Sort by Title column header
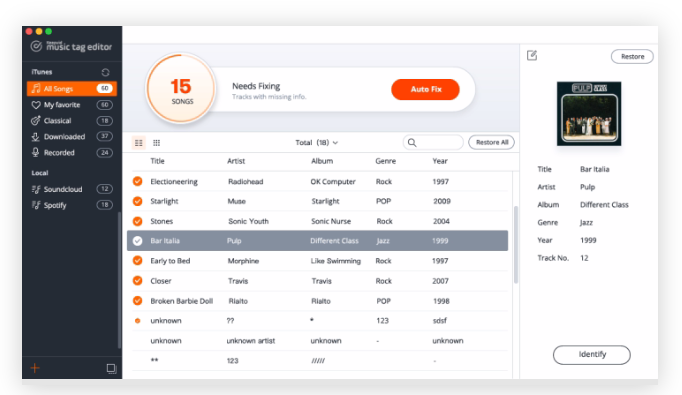 pyautogui.click(x=157, y=161)
